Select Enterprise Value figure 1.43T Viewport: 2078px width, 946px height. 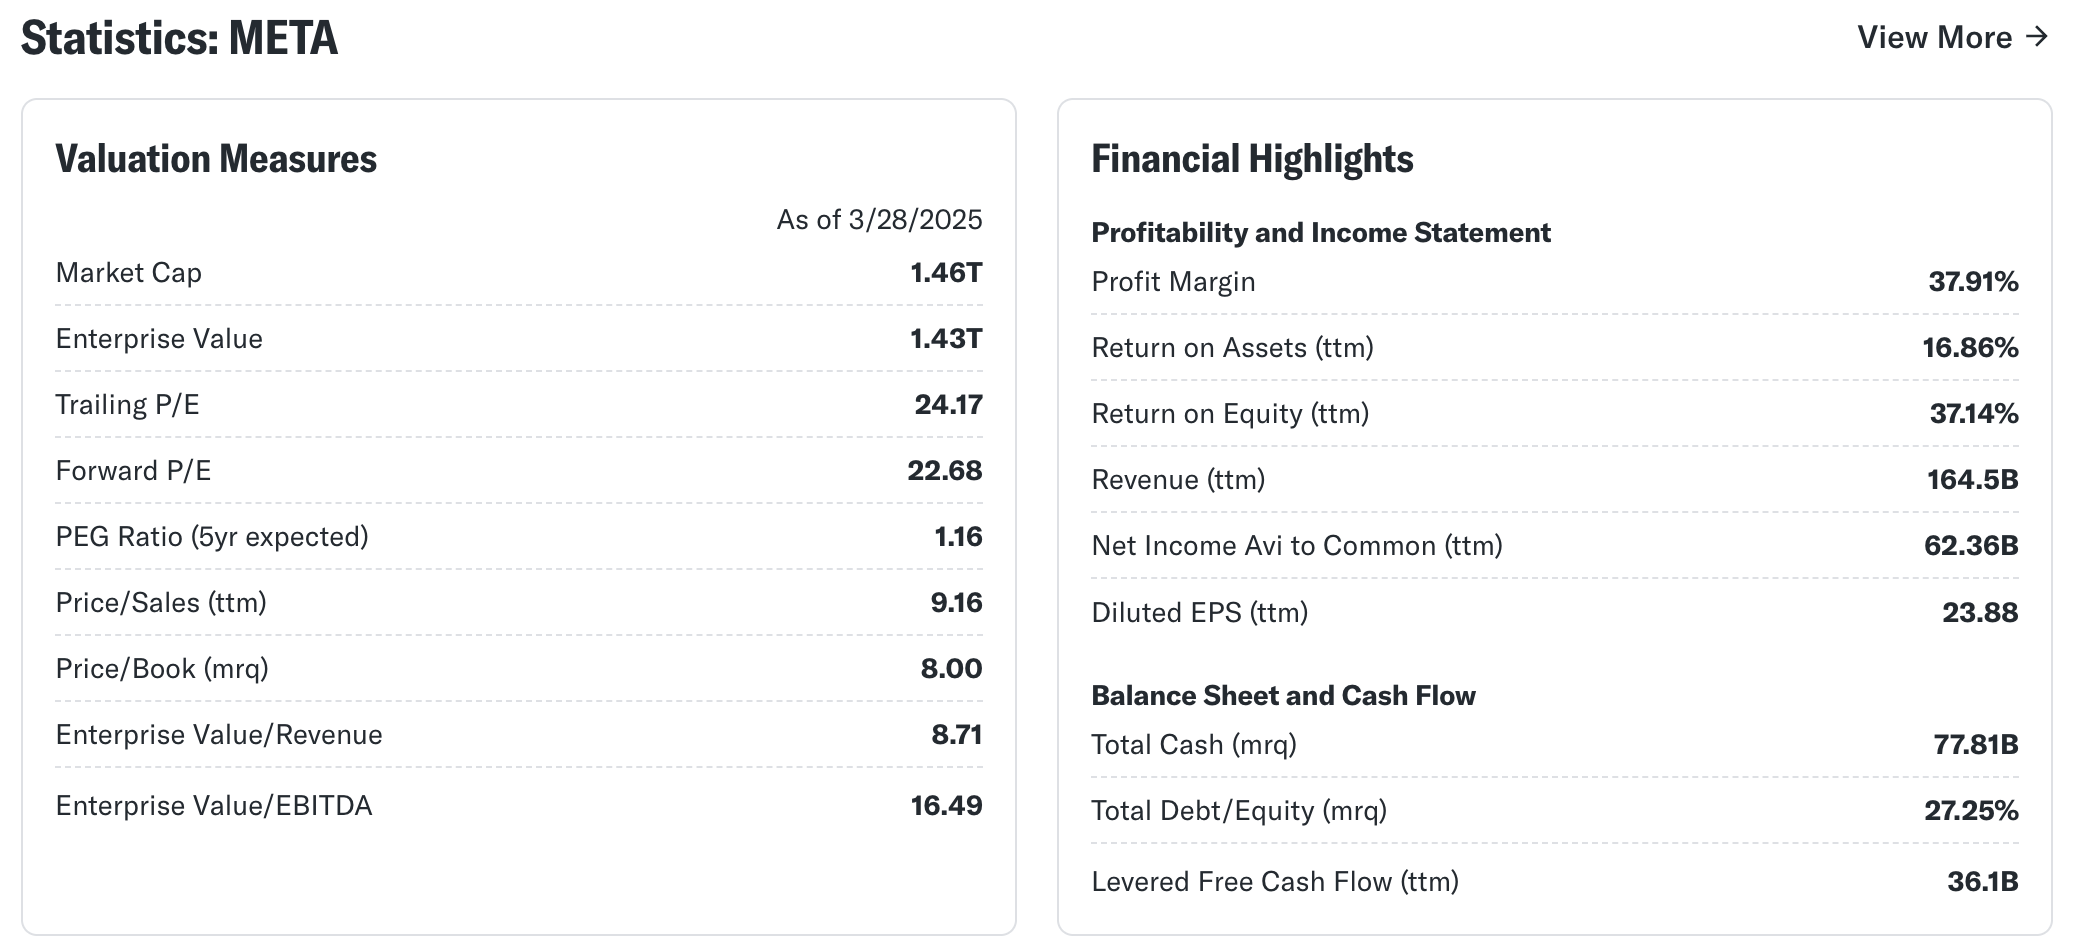tap(946, 338)
